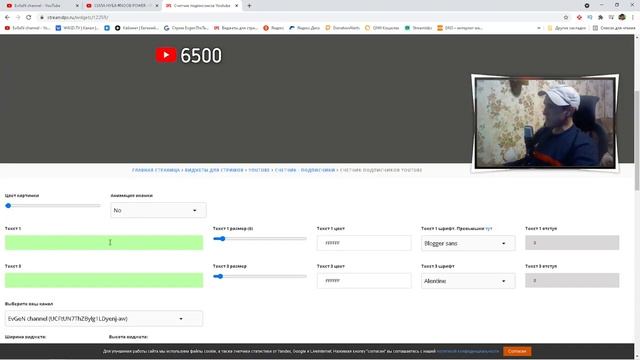
Task: Open the Кабинет bookmark
Action: [137, 28]
